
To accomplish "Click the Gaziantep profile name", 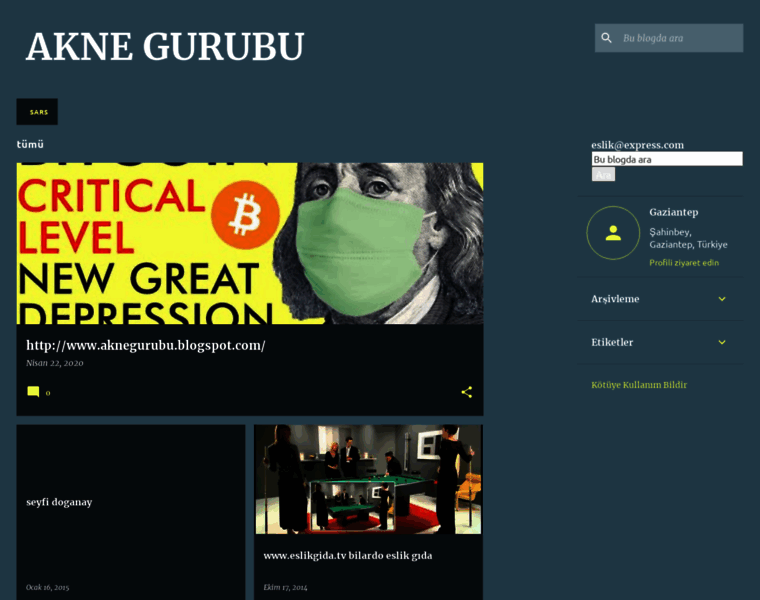I will click(674, 212).
